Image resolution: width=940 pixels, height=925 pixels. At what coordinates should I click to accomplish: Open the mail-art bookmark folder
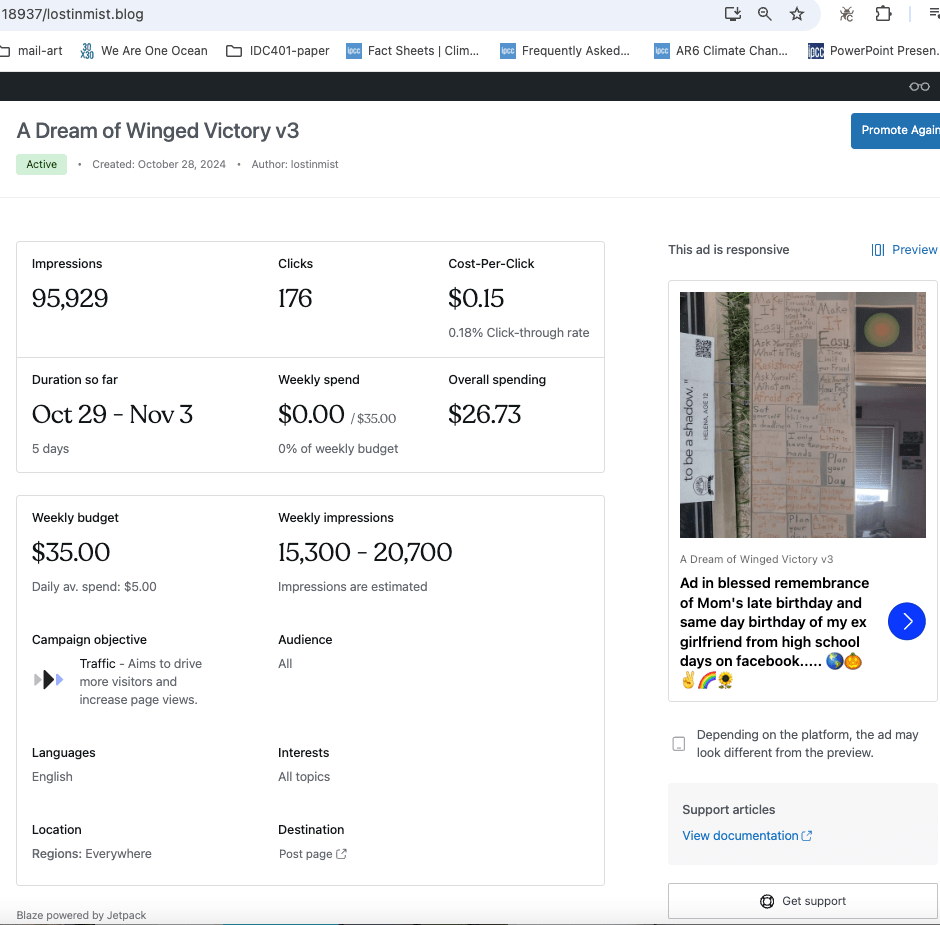pos(30,51)
